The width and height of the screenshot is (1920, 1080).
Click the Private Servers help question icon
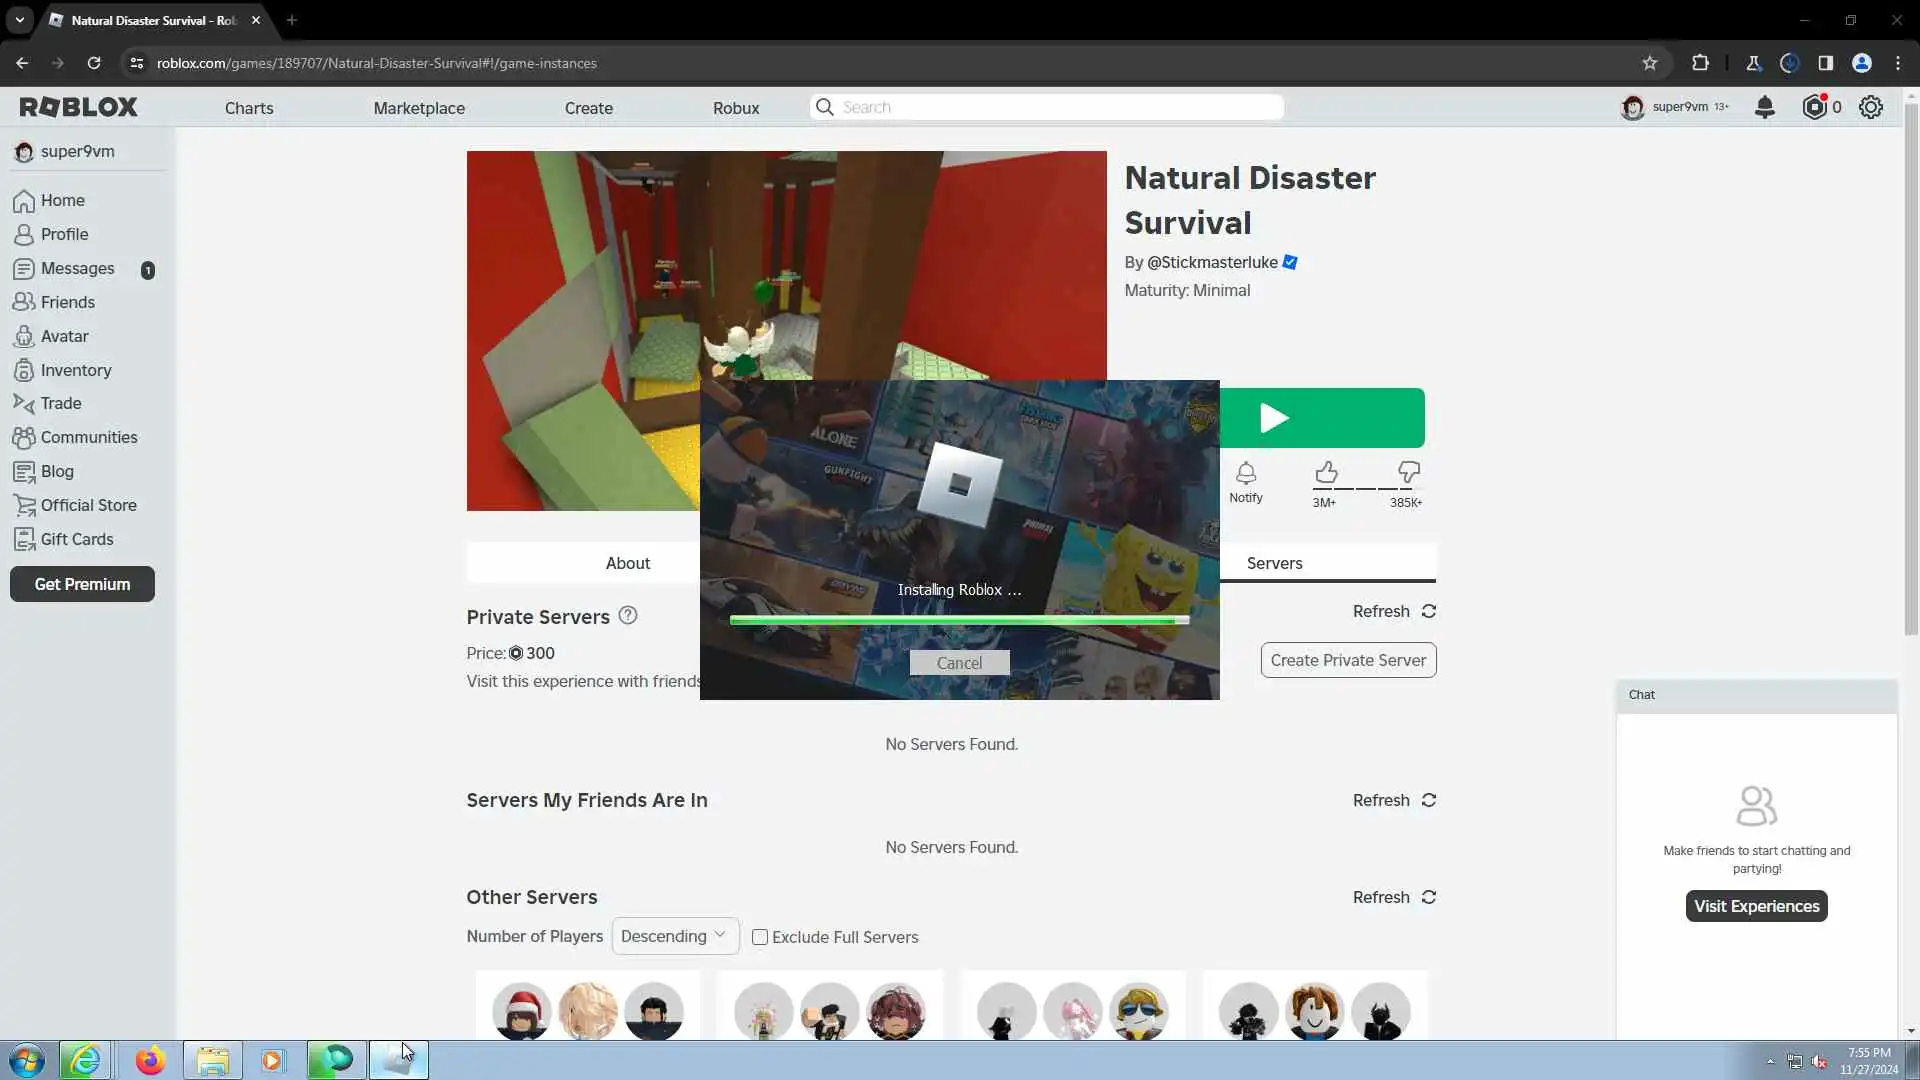click(x=627, y=616)
